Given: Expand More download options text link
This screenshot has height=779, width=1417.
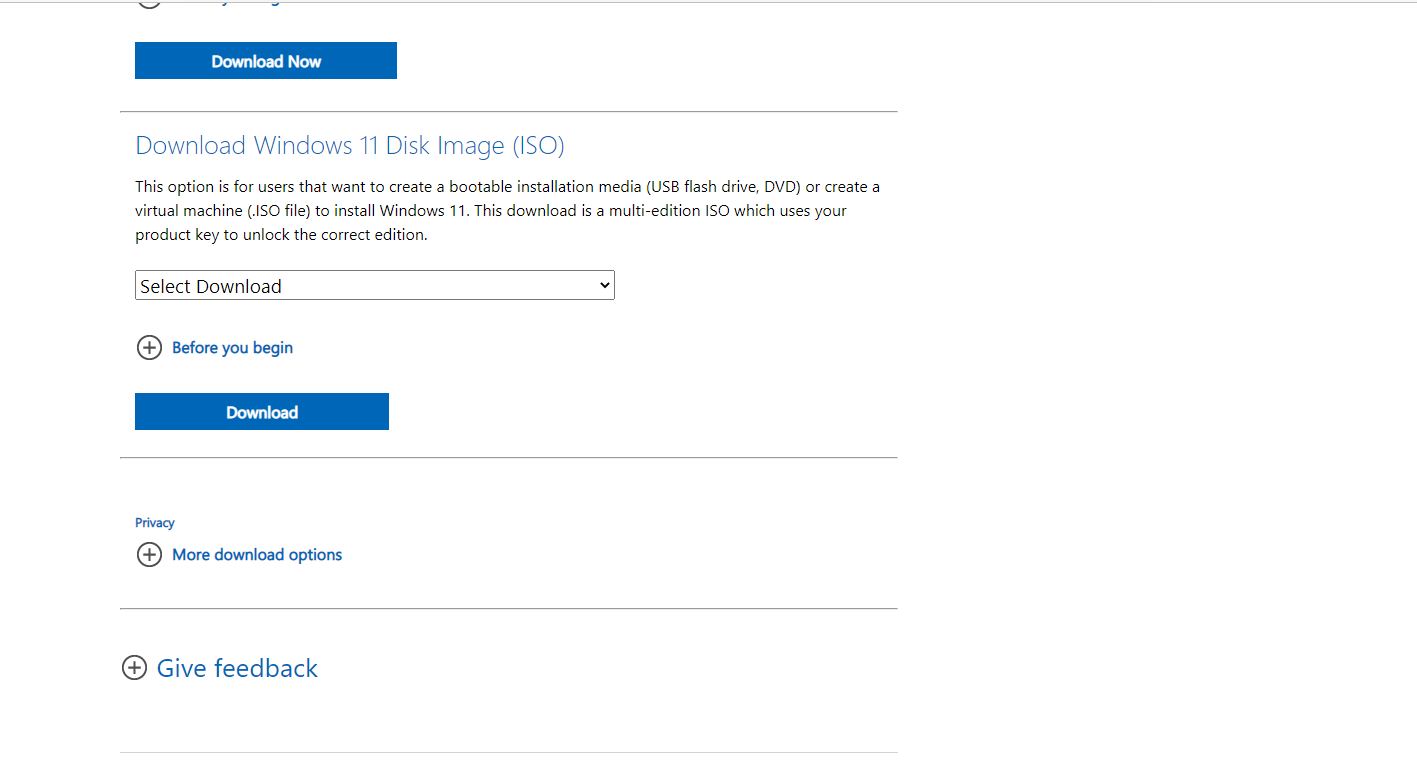Looking at the screenshot, I should click(x=257, y=555).
